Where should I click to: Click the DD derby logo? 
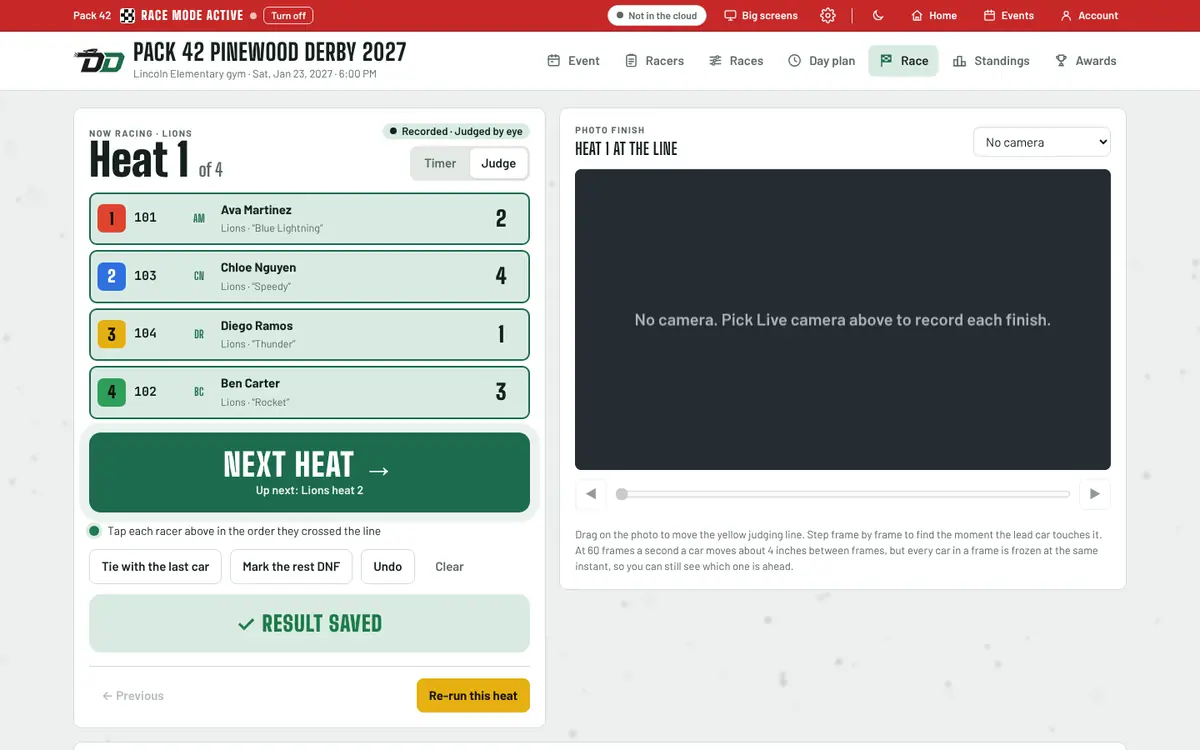(99, 61)
